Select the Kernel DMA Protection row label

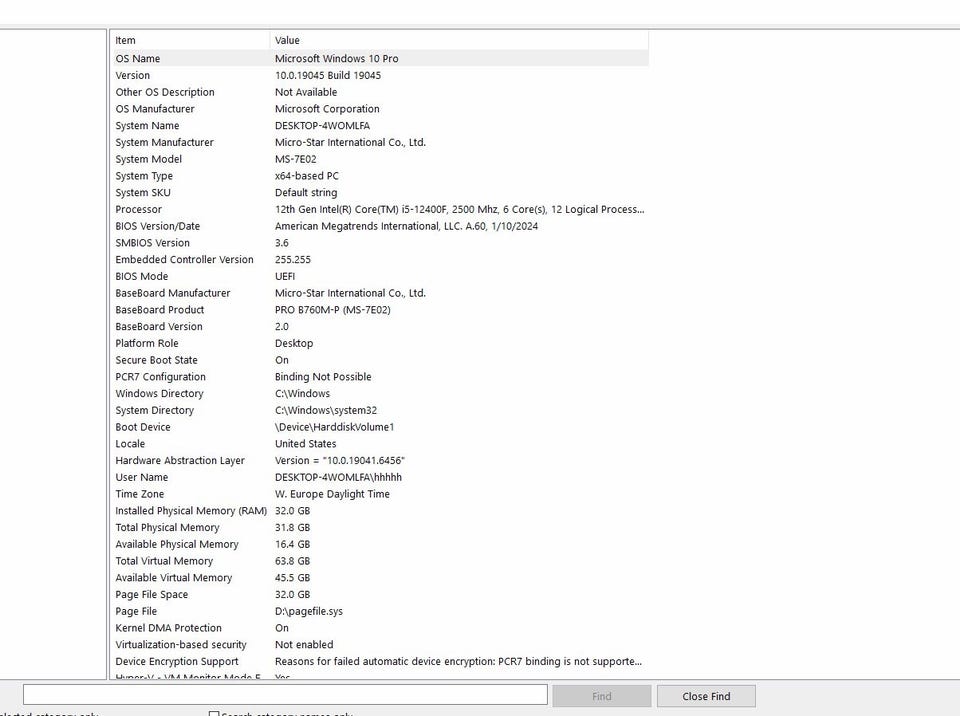pos(168,628)
